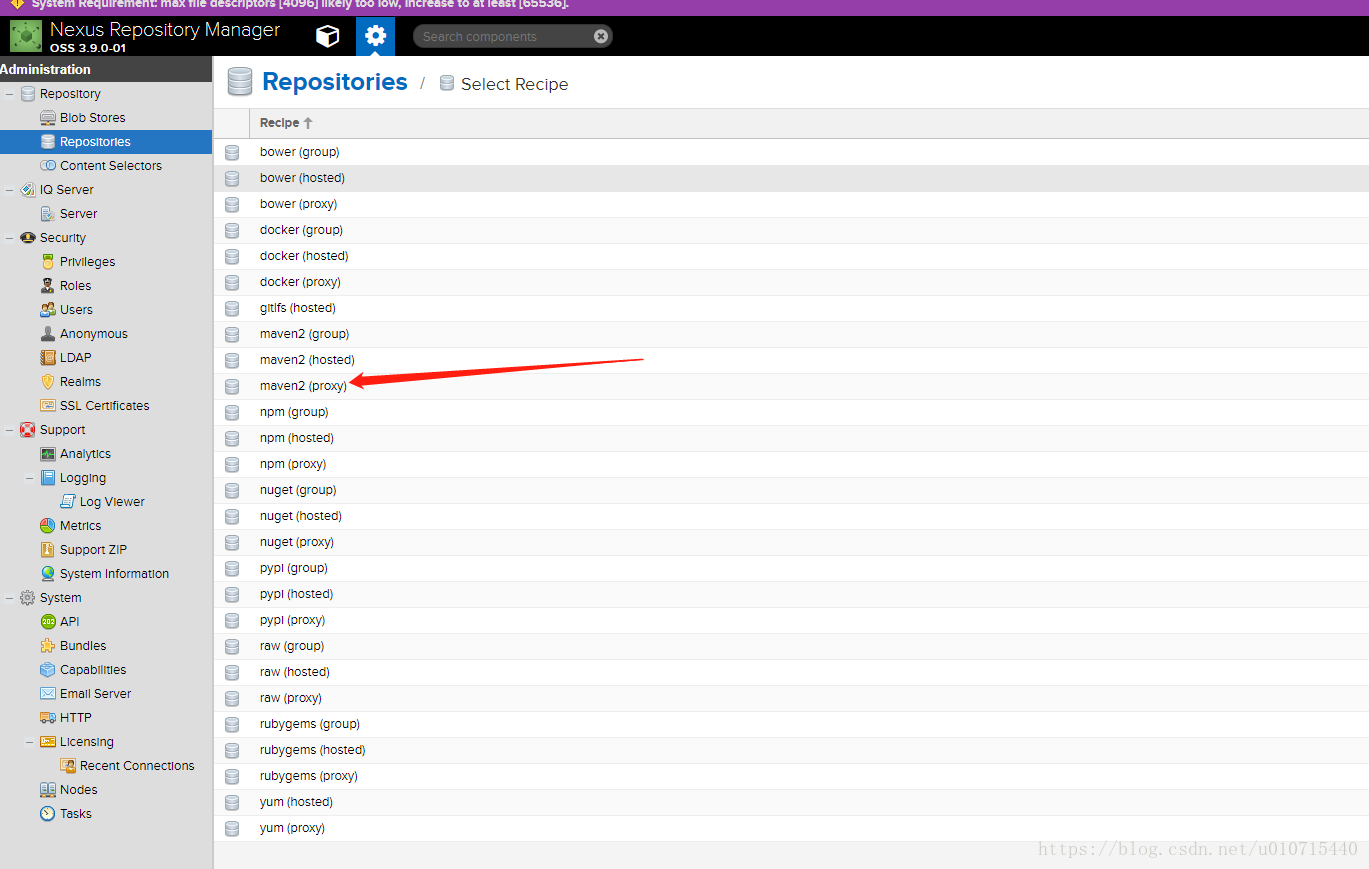Screen dimensions: 1369x869
Task: Open the Nodes icon
Action: point(47,790)
